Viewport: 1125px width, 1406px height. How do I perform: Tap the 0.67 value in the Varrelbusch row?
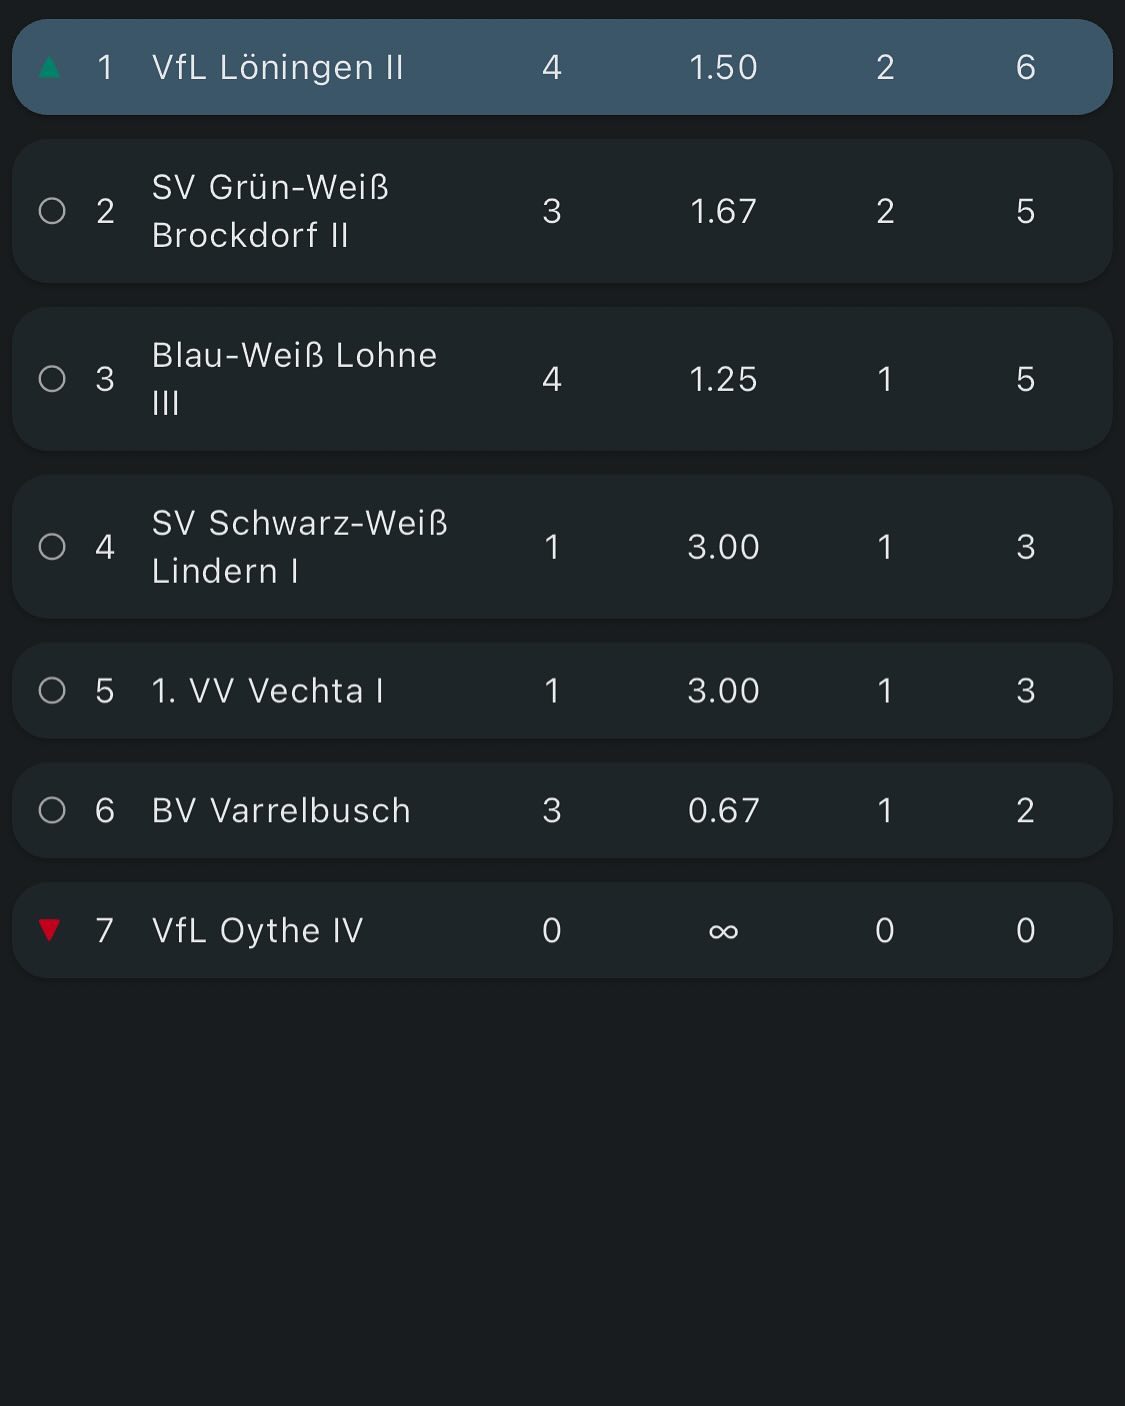(x=723, y=810)
